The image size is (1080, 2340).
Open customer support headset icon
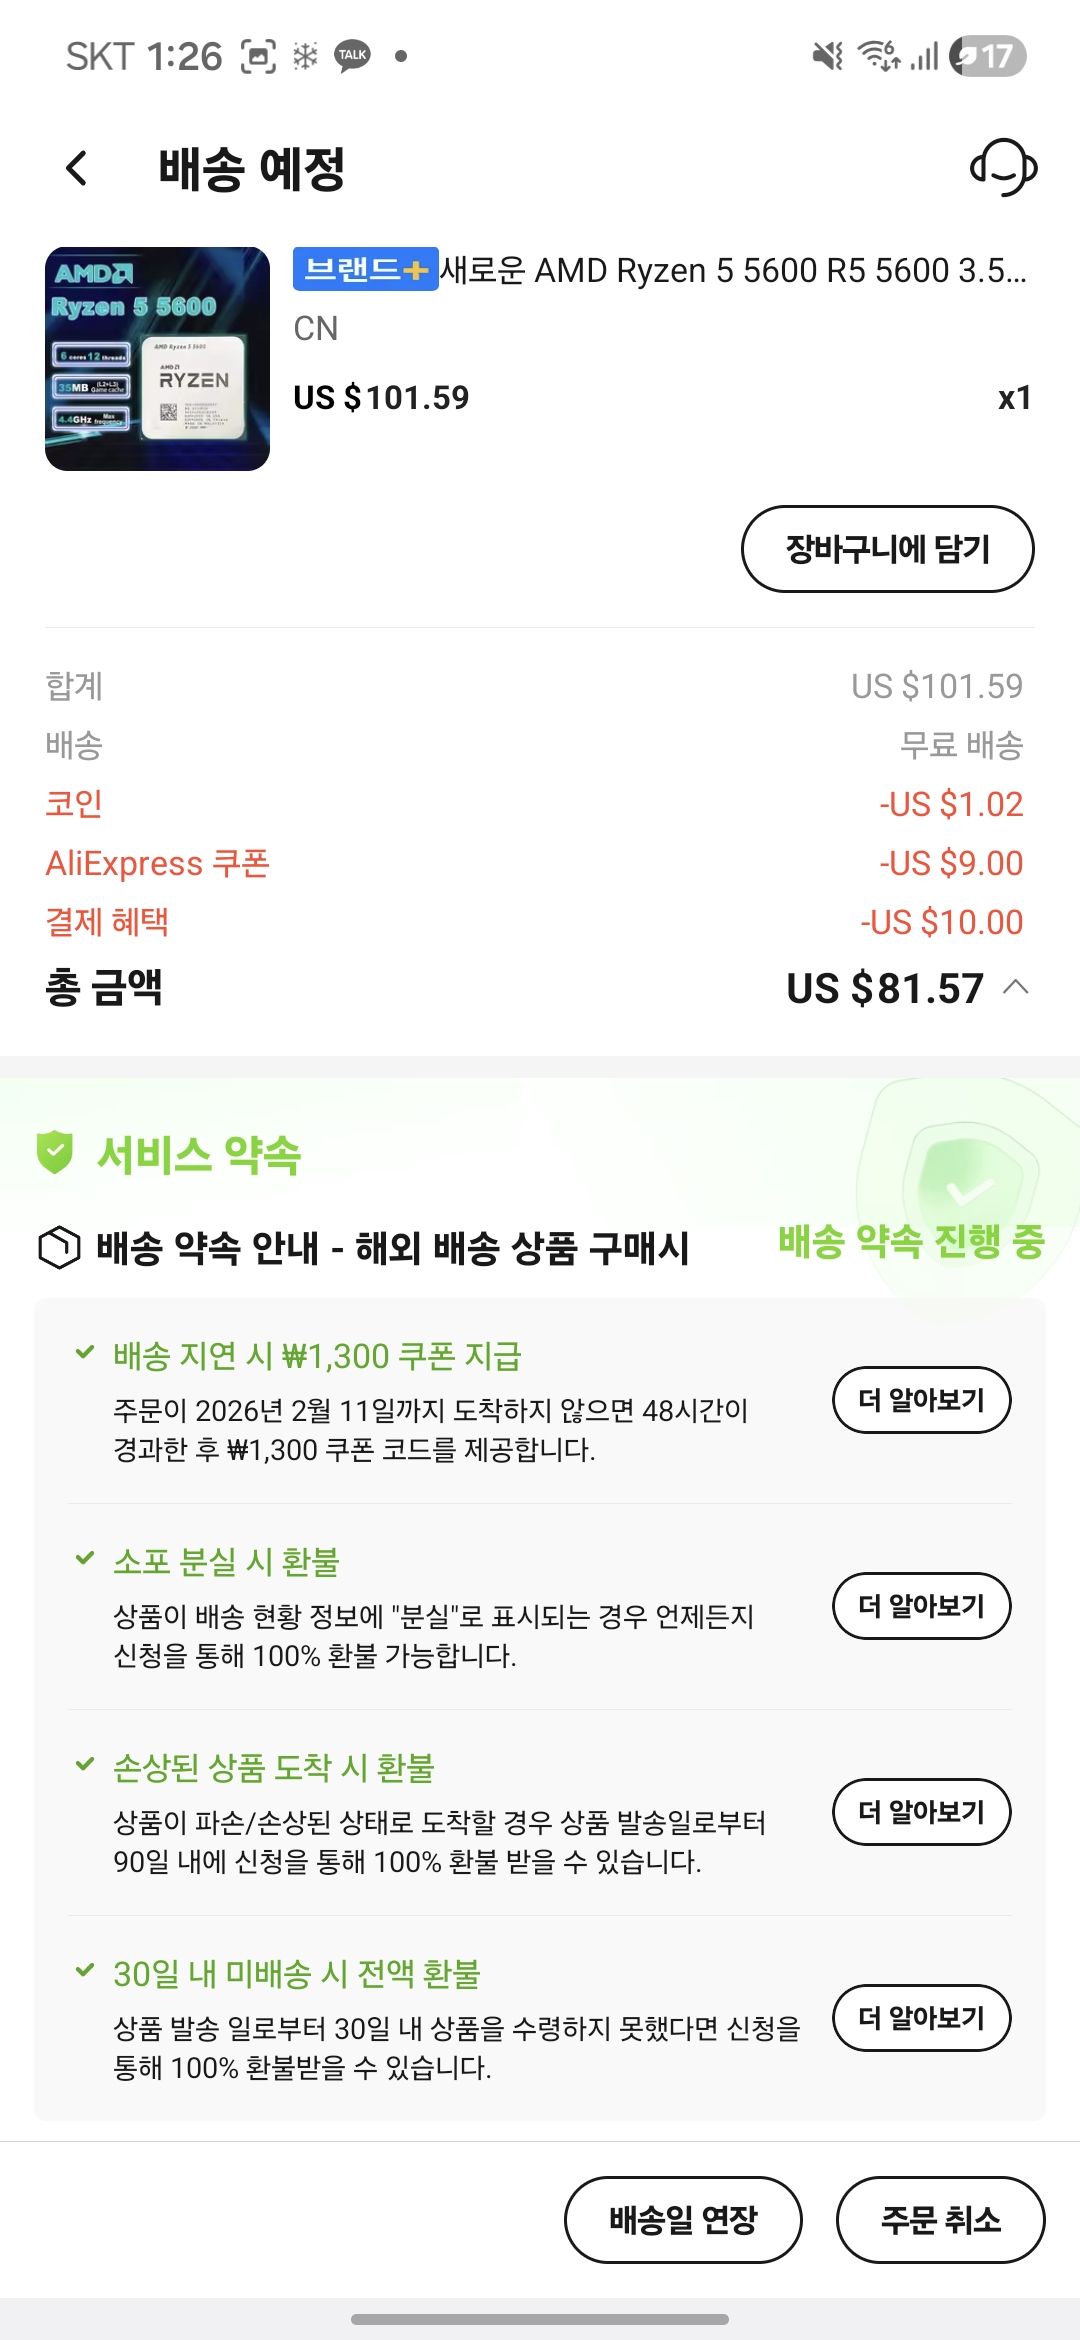tap(1003, 168)
